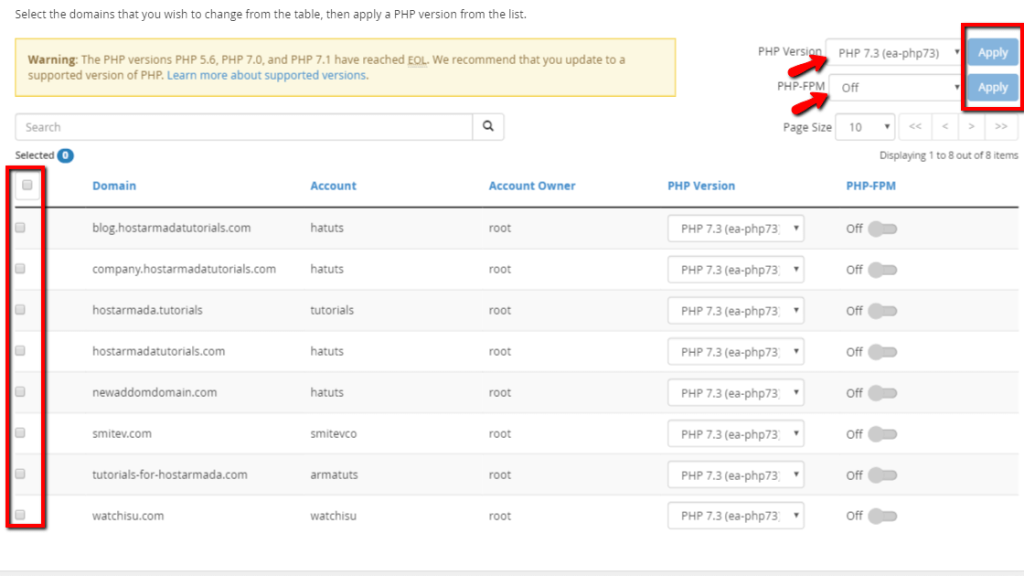This screenshot has width=1024, height=576.
Task: Click the tutorials account cell
Action: click(332, 310)
